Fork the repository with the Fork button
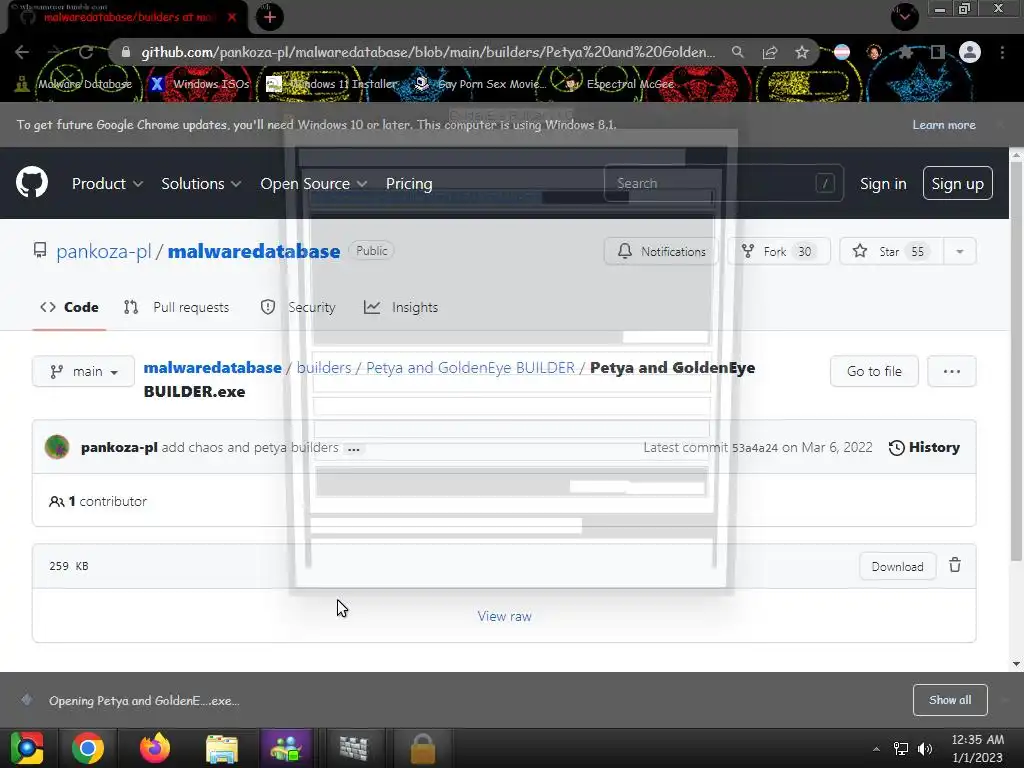This screenshot has width=1024, height=768. [x=779, y=251]
